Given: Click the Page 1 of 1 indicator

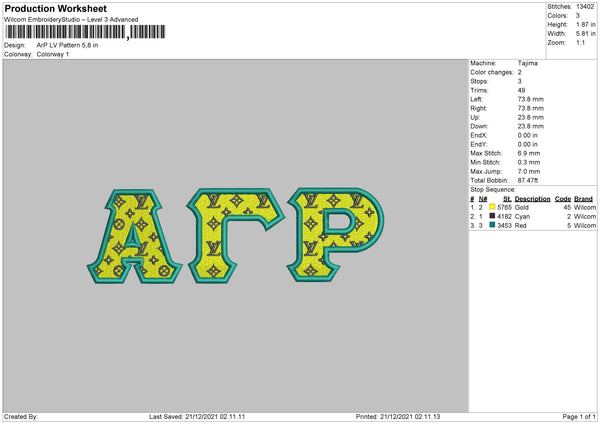Looking at the screenshot, I should [x=579, y=417].
